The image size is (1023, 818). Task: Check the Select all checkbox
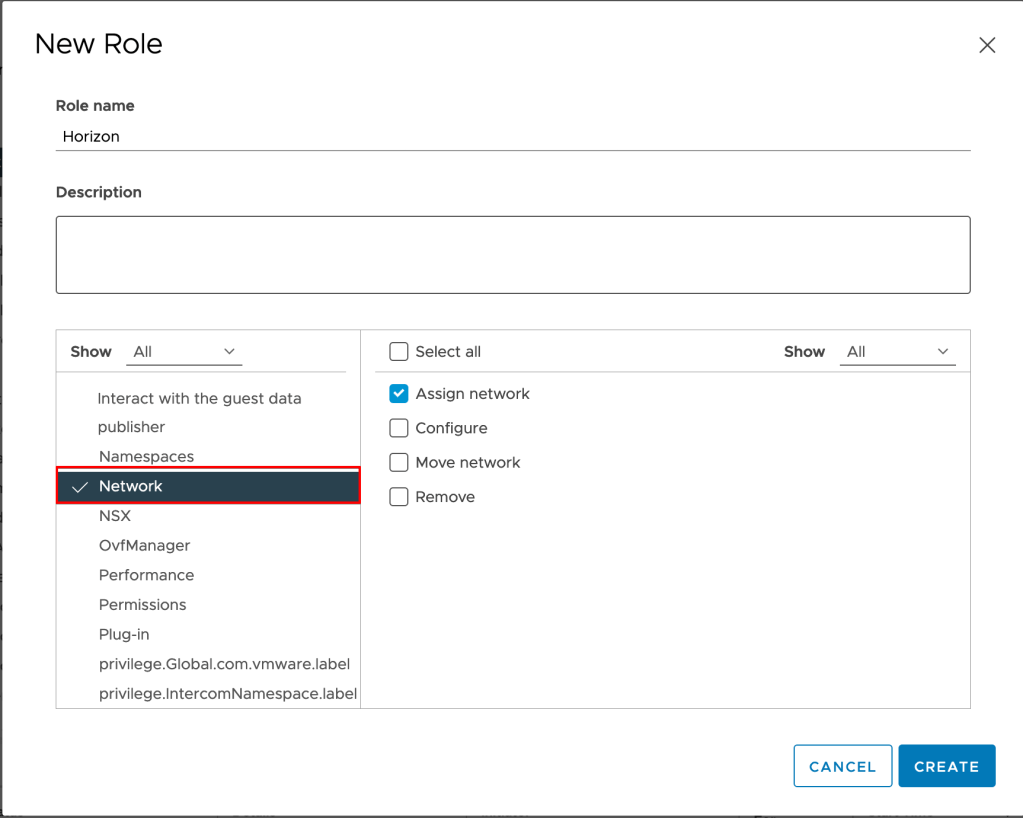[x=399, y=352]
